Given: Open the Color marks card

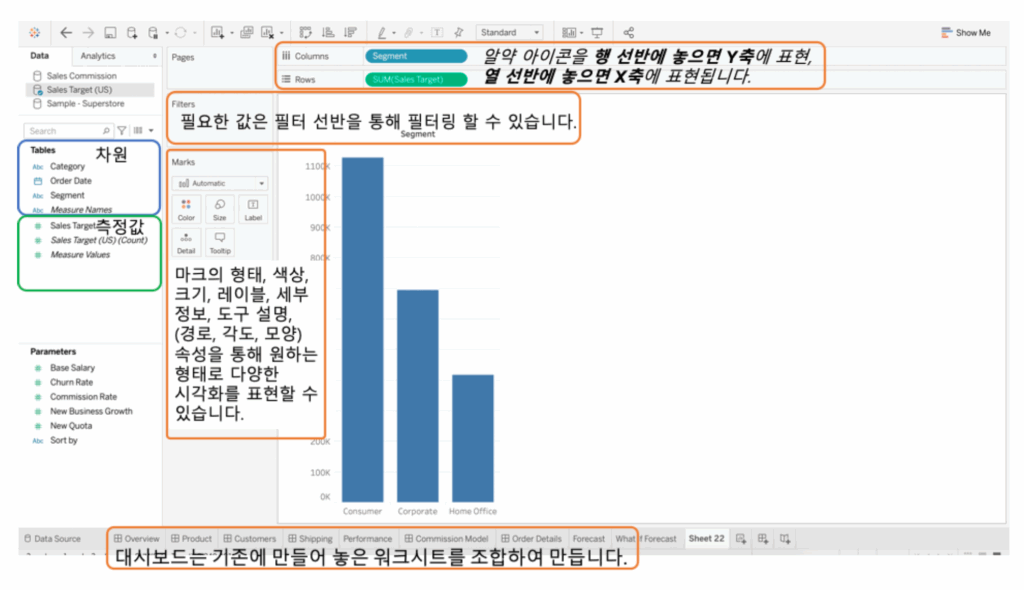Looking at the screenshot, I should coord(186,209).
